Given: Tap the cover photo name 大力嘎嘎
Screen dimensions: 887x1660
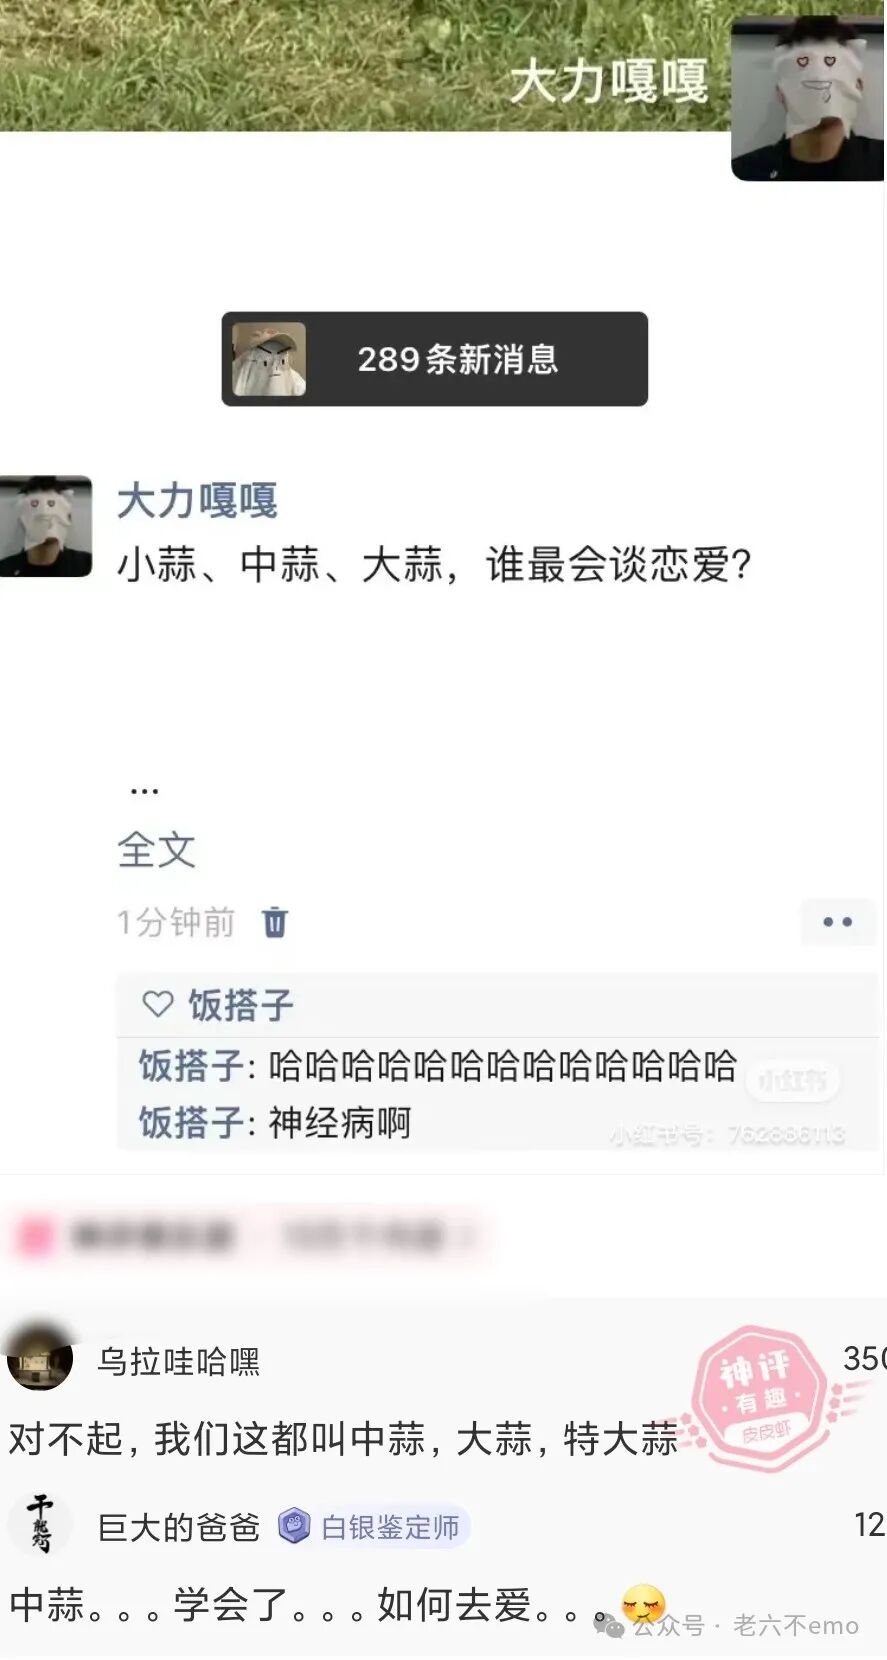Looking at the screenshot, I should click(609, 81).
